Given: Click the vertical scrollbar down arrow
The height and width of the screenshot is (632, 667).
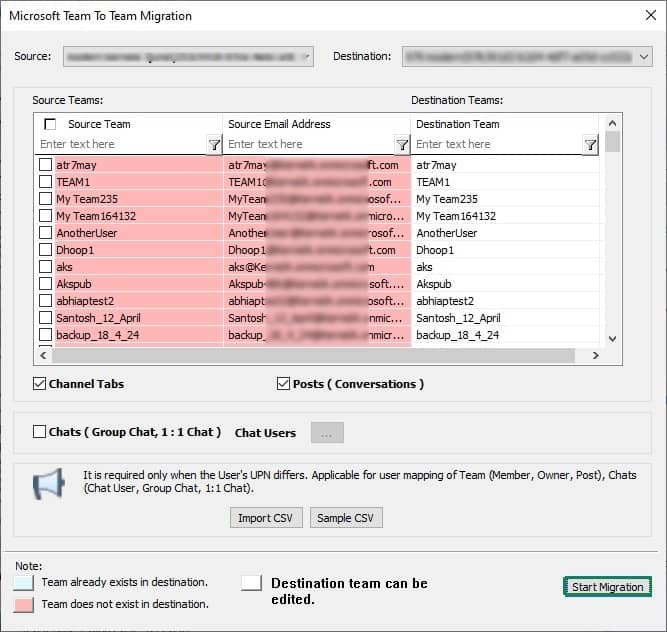Looking at the screenshot, I should [x=613, y=339].
